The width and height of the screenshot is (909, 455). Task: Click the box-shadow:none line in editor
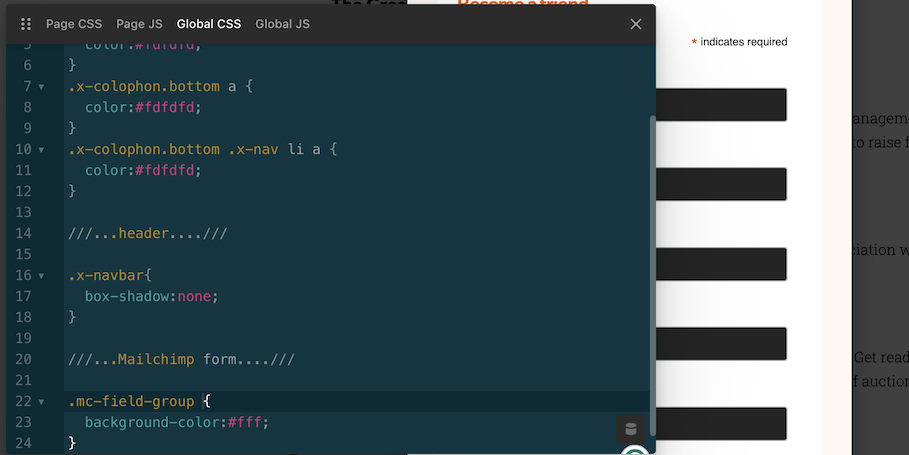click(x=150, y=296)
